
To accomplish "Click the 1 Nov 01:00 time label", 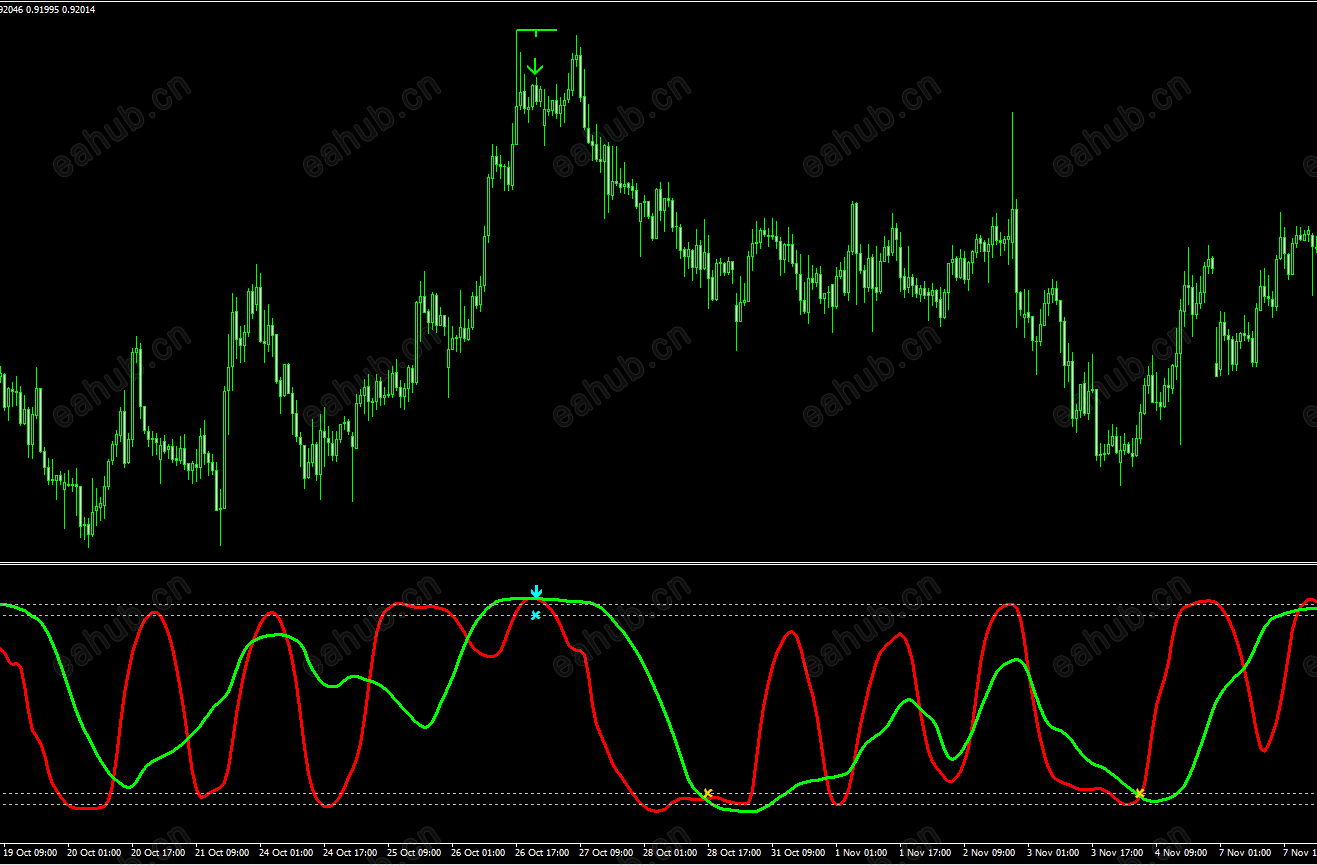I will 861,853.
